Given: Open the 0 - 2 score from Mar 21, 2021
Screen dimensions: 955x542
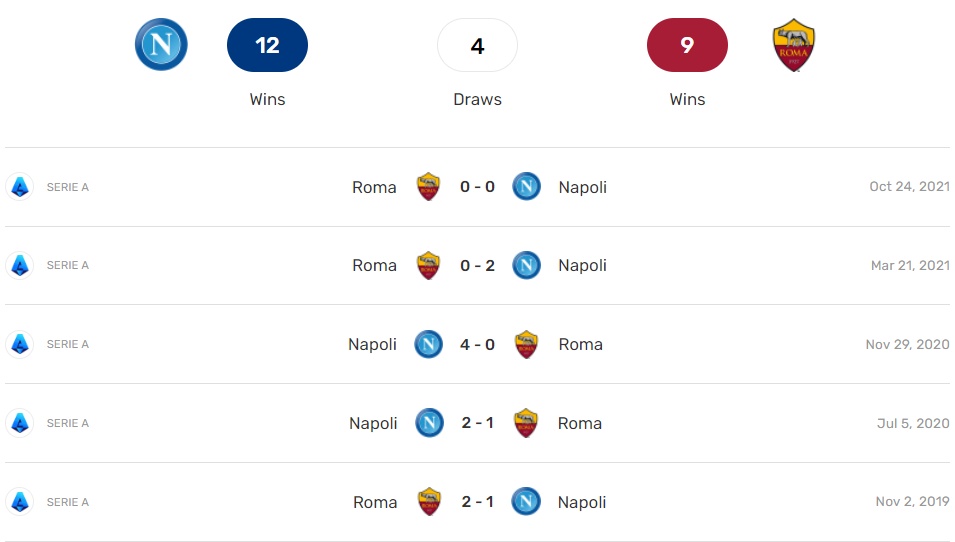Looking at the screenshot, I should pos(477,265).
